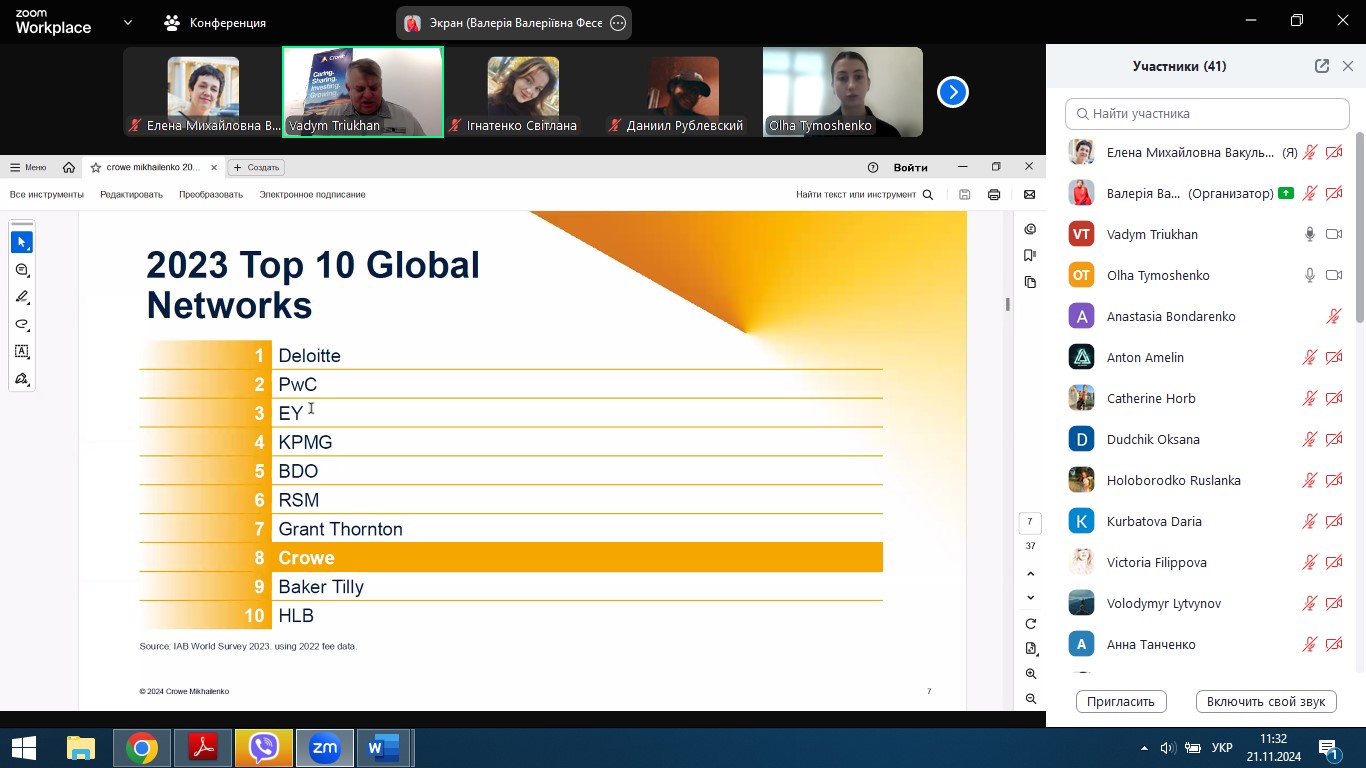Go to previous PDF page arrow
Screen dimensions: 1366x768
pos(1031,574)
